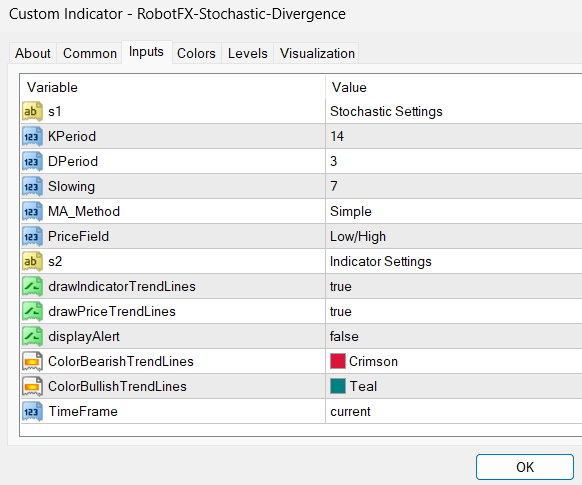Select the Slowing variable name
The width and height of the screenshot is (582, 485).
(x=71, y=186)
